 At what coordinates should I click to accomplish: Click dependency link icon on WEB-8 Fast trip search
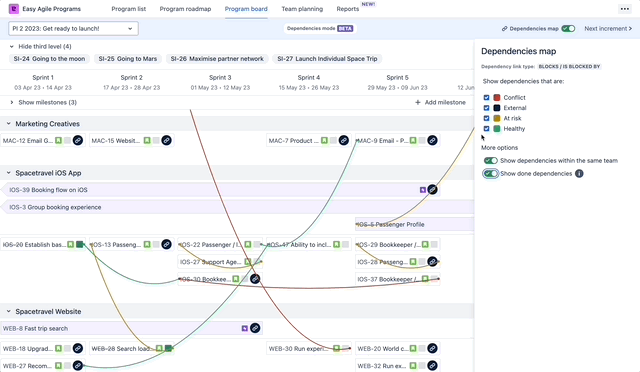[x=255, y=328]
